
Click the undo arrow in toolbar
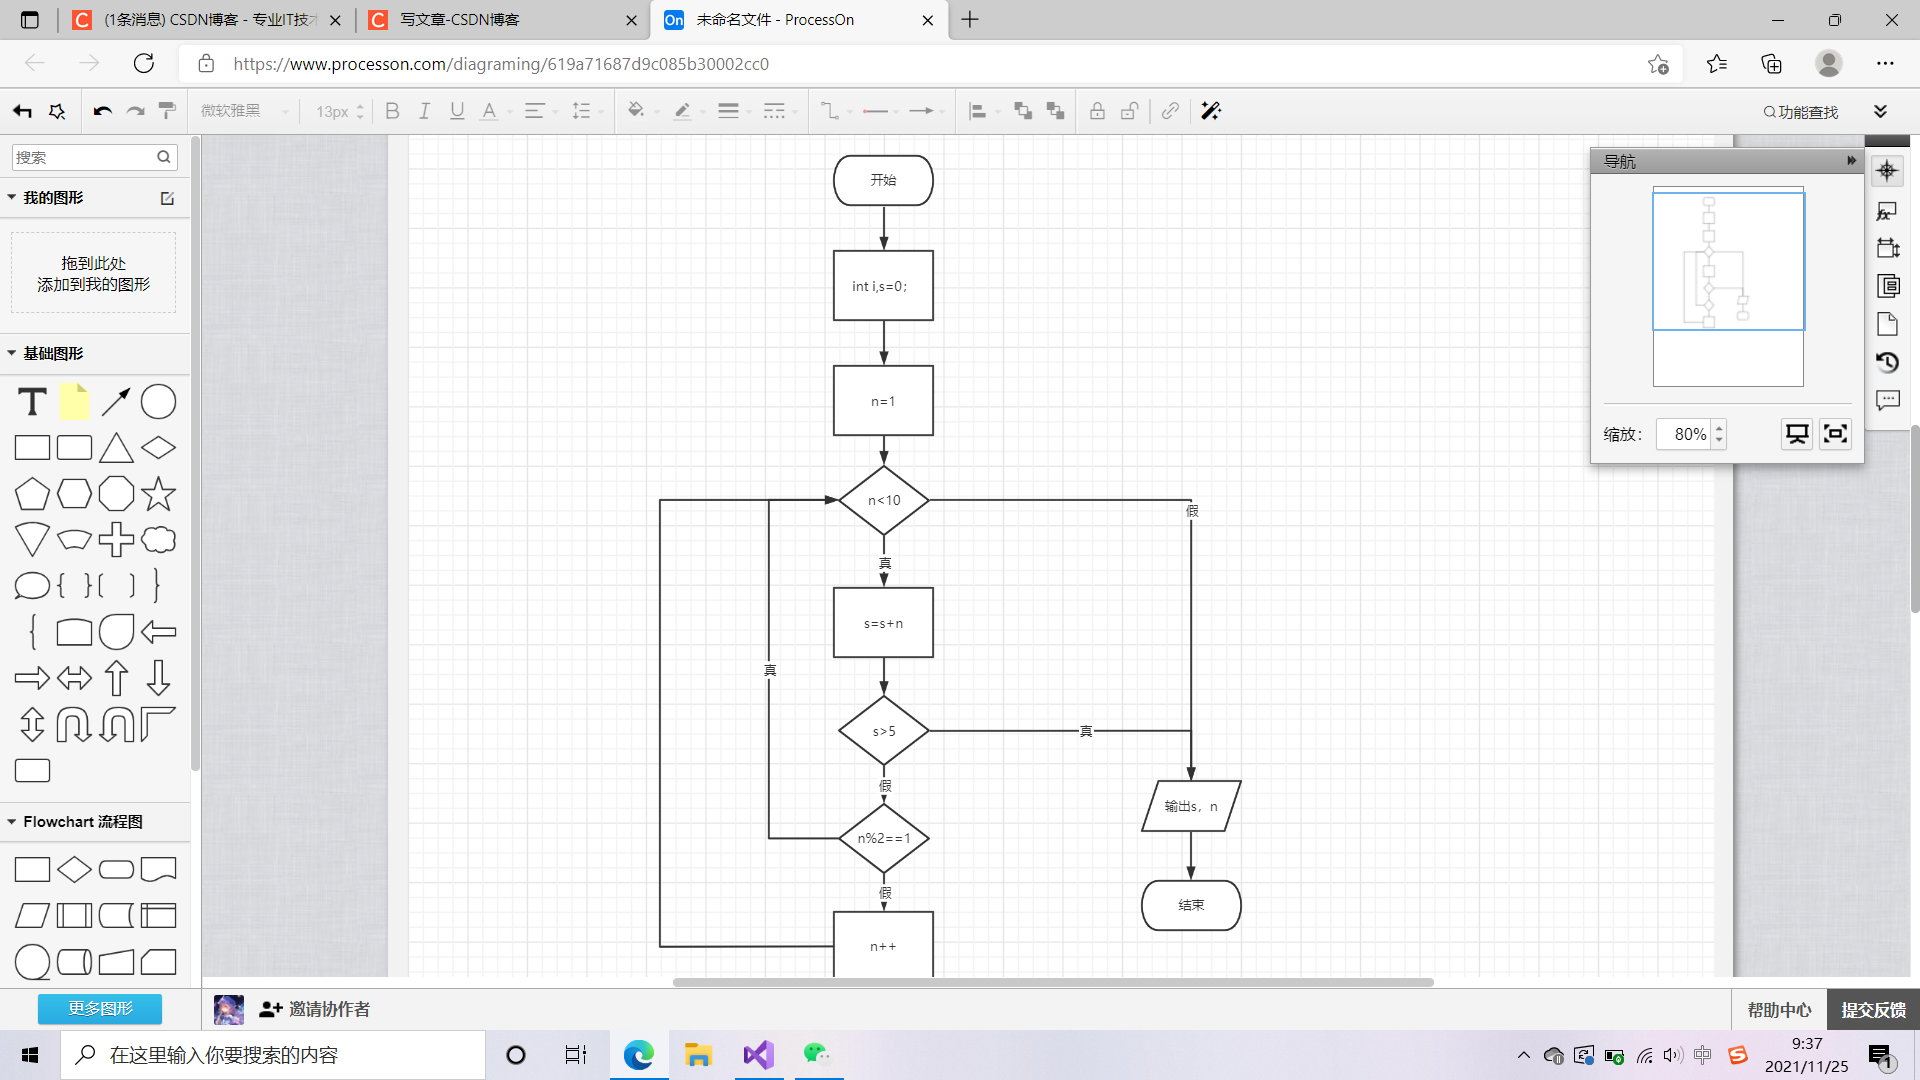point(102,111)
